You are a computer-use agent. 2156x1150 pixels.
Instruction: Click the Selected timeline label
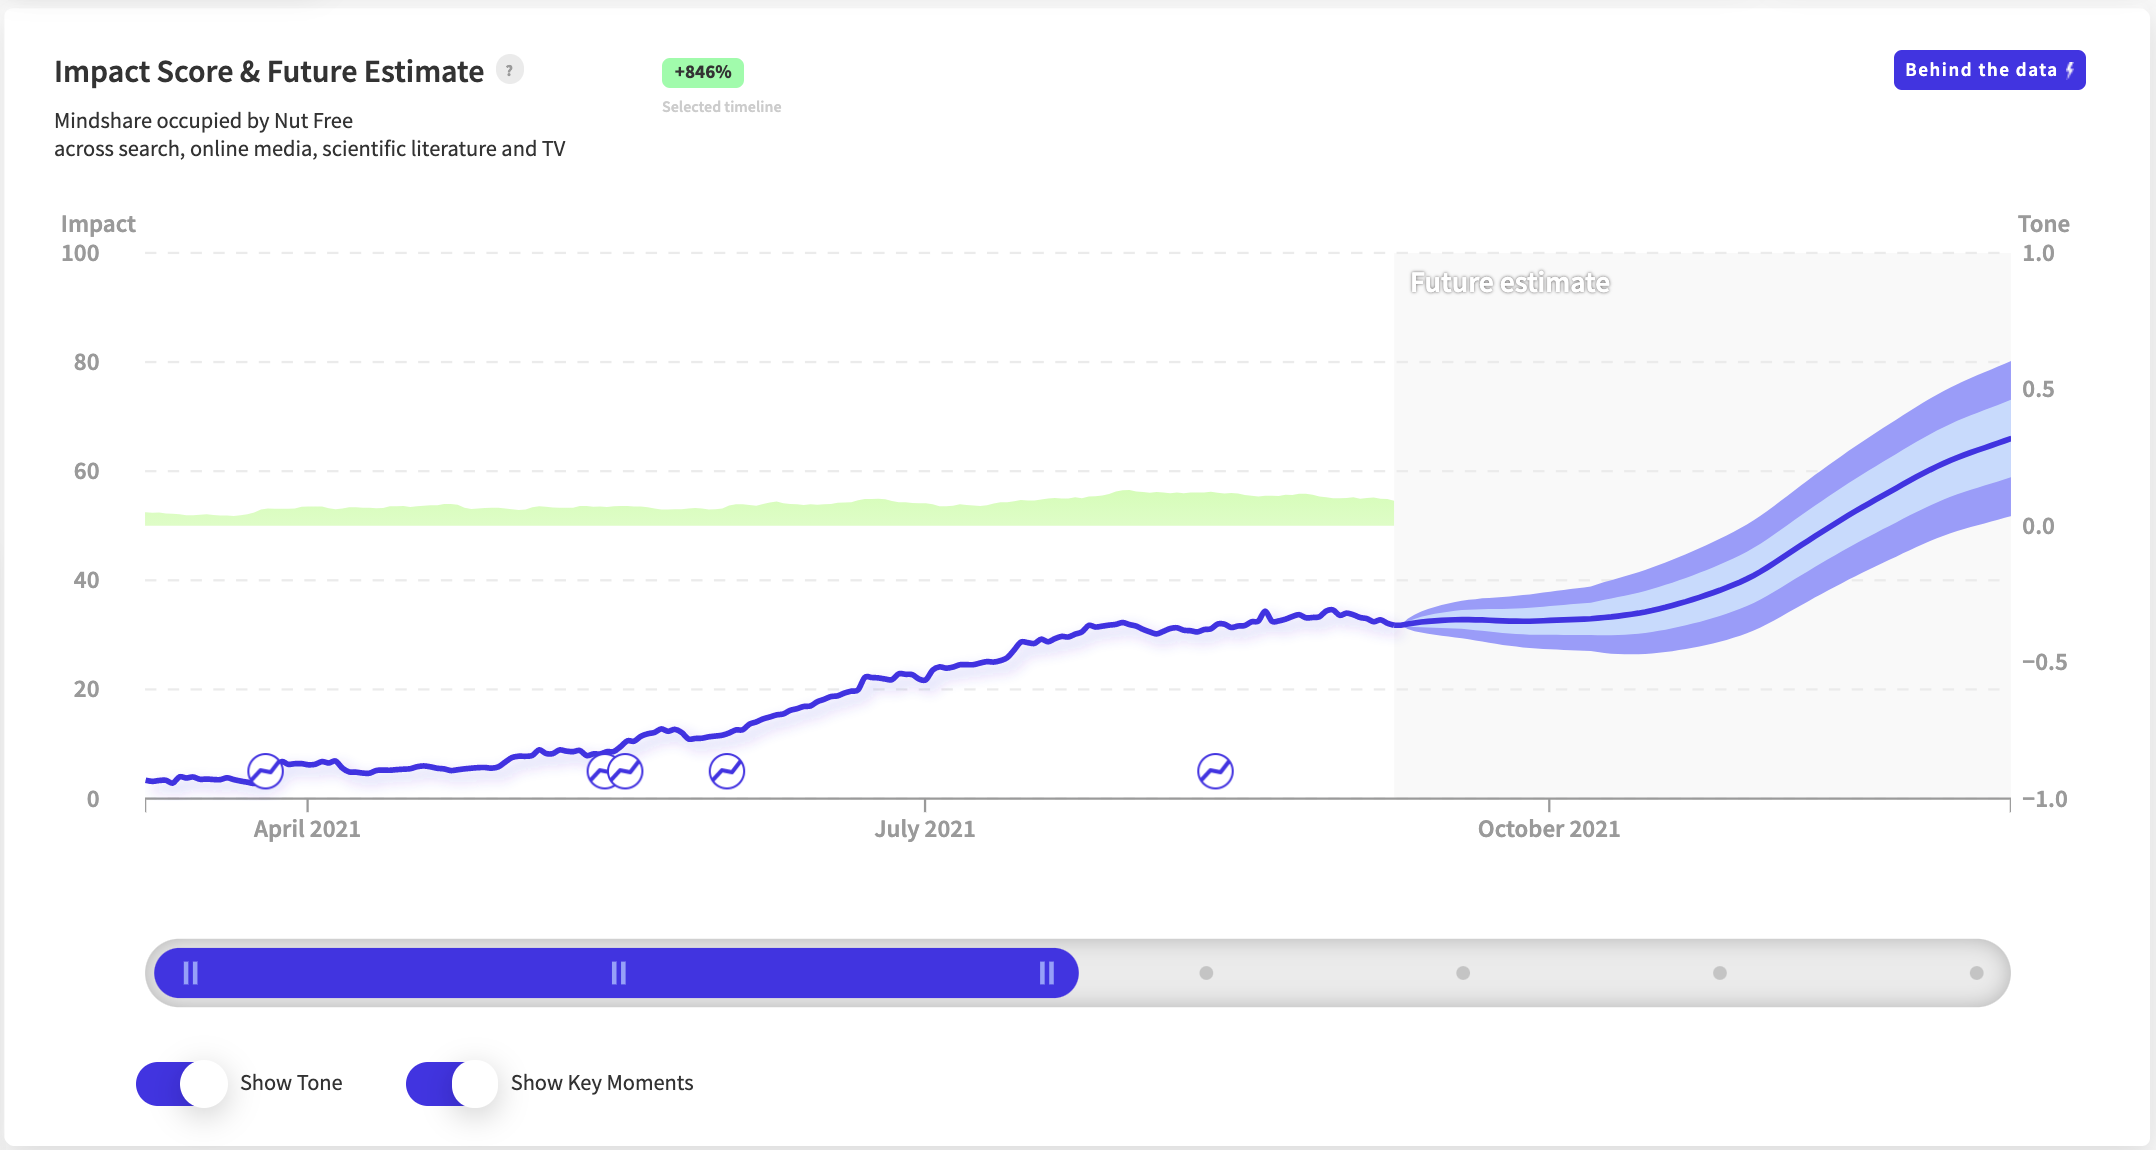click(x=721, y=107)
